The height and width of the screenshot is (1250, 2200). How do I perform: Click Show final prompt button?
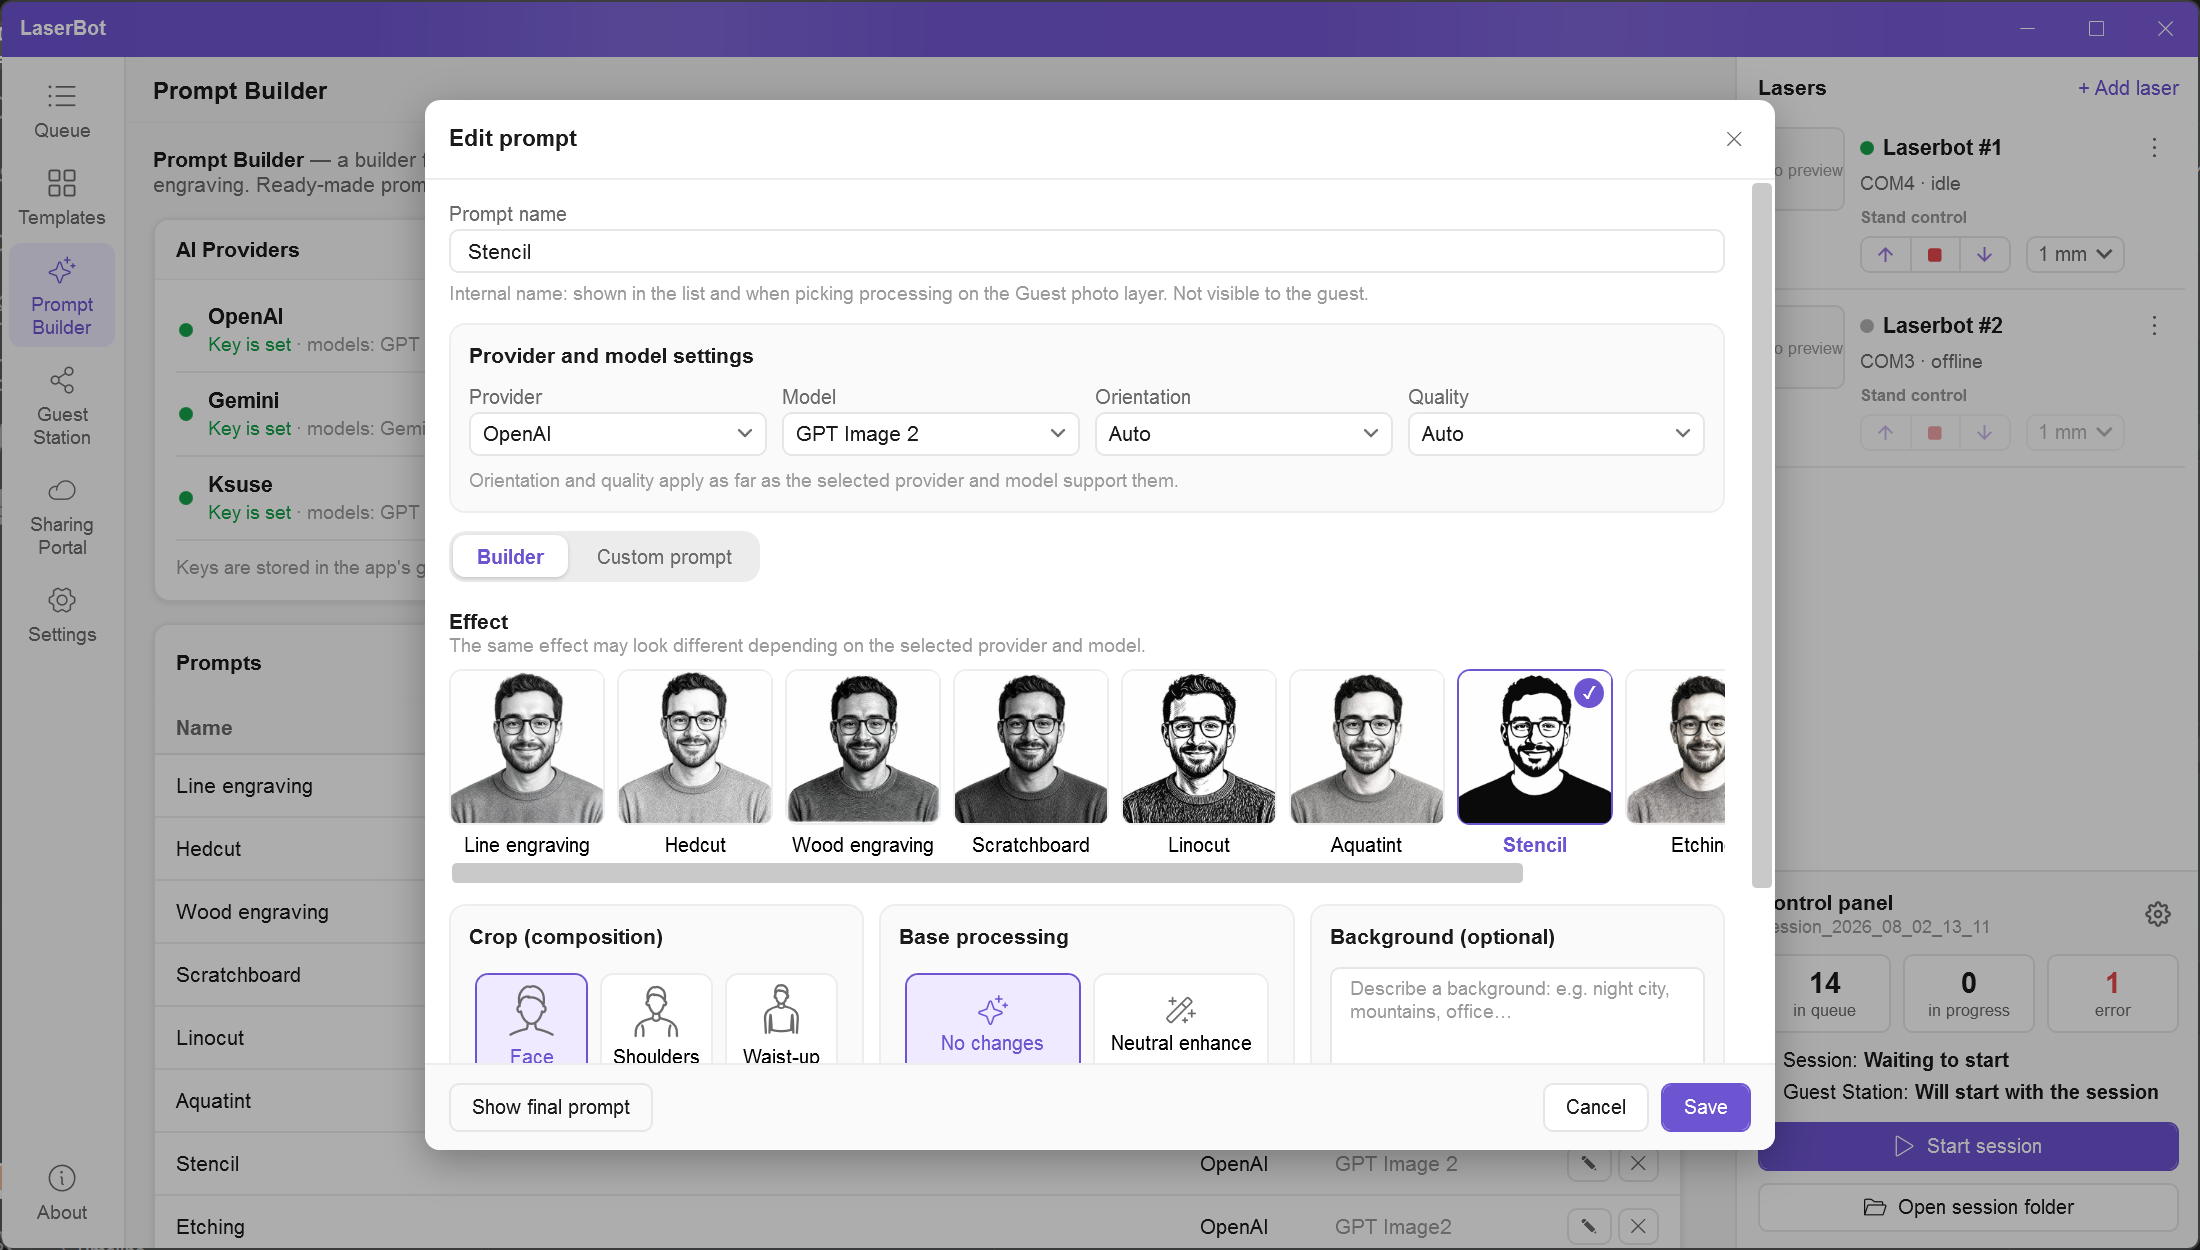pyautogui.click(x=551, y=1107)
